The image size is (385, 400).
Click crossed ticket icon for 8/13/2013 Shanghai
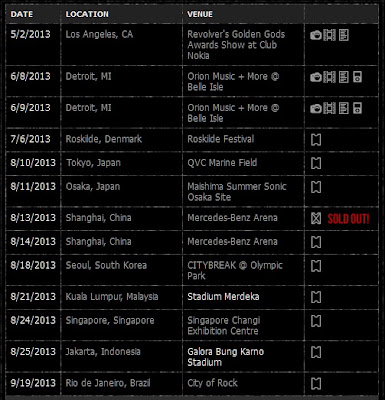click(316, 218)
